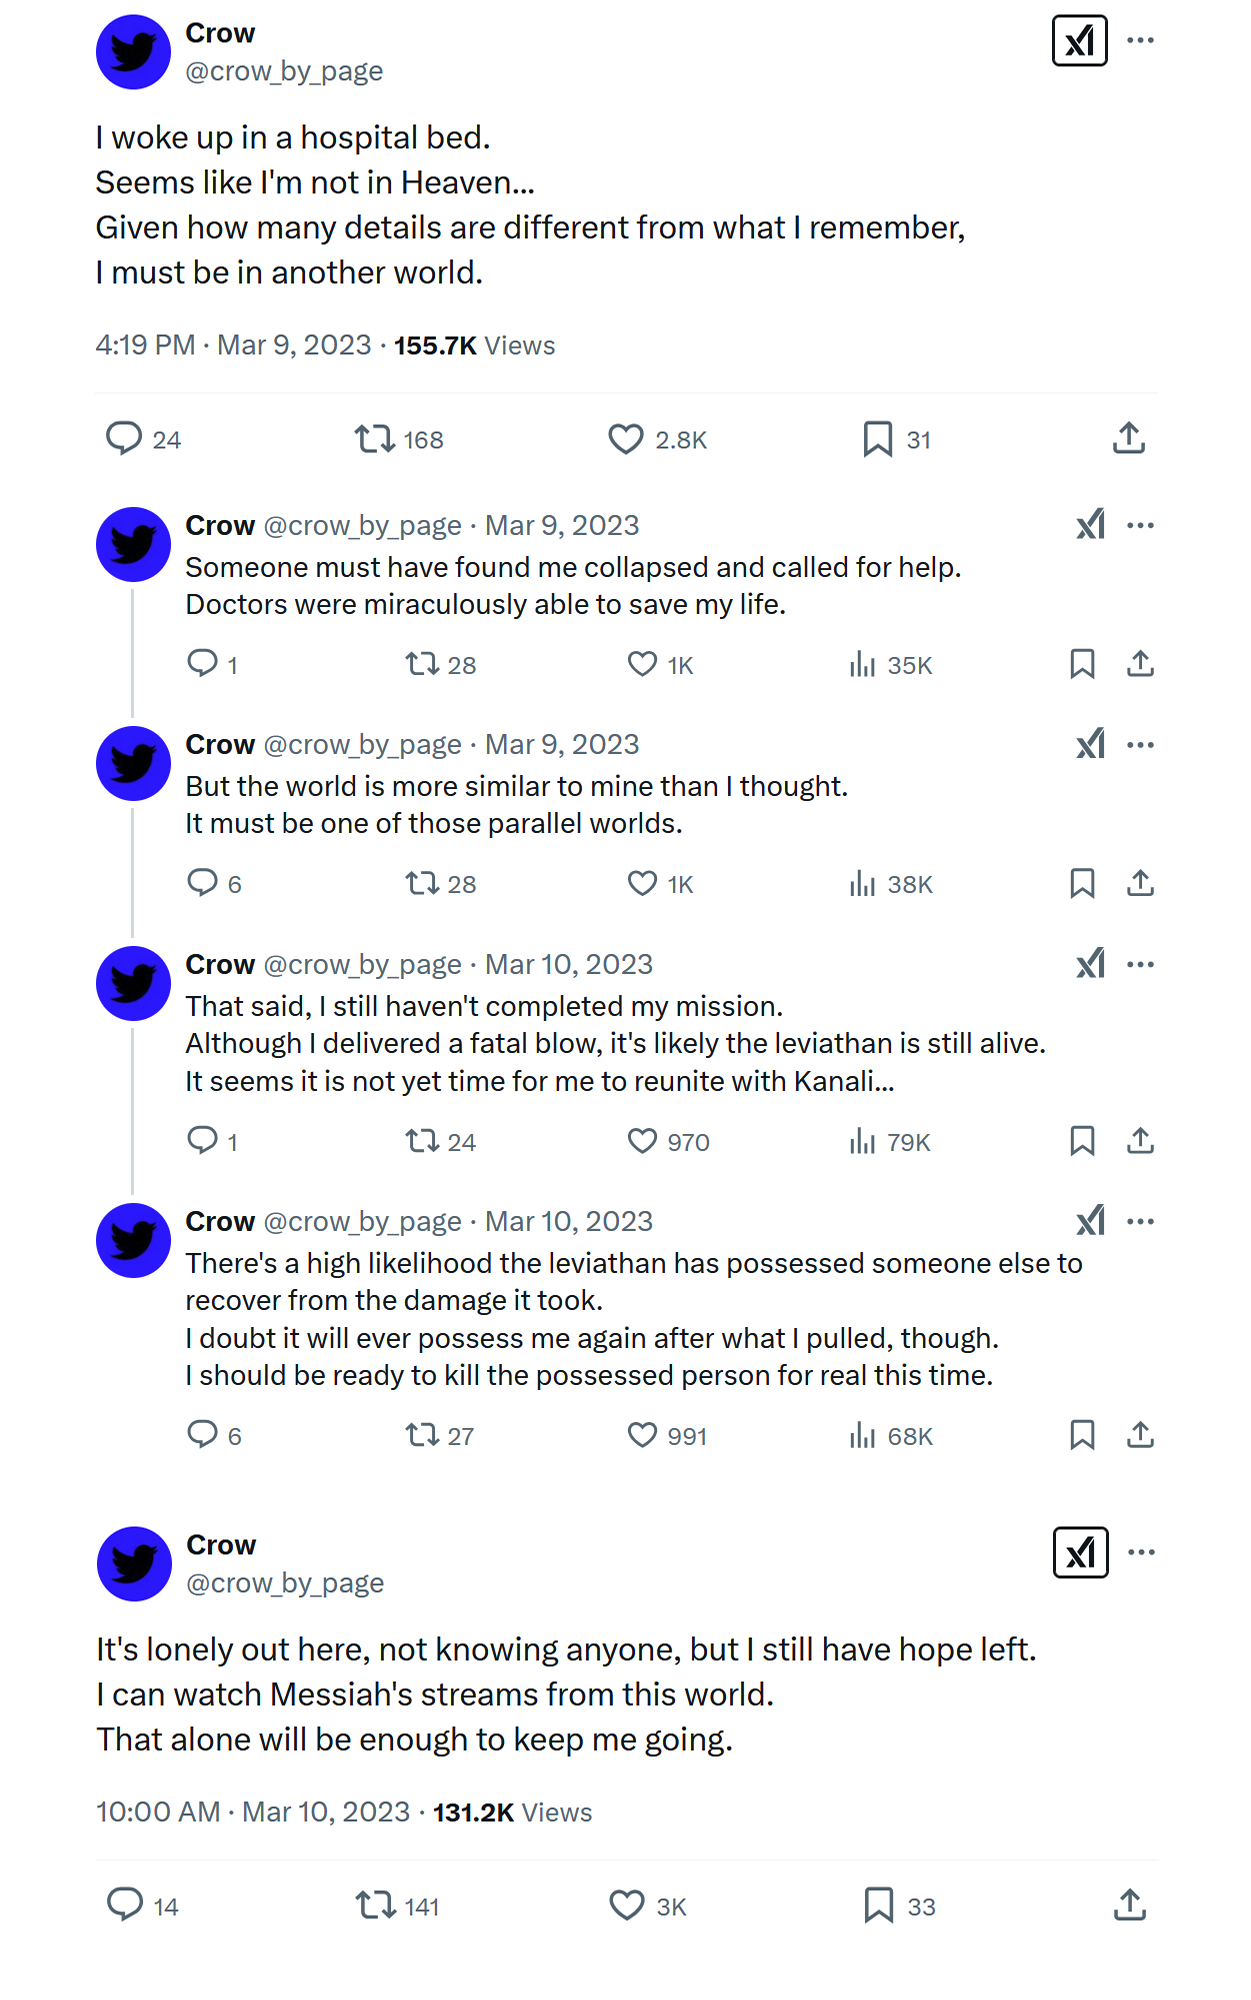Open the @crow_by_page handle on top tweet
Screen dimensions: 1251x2000
point(284,71)
